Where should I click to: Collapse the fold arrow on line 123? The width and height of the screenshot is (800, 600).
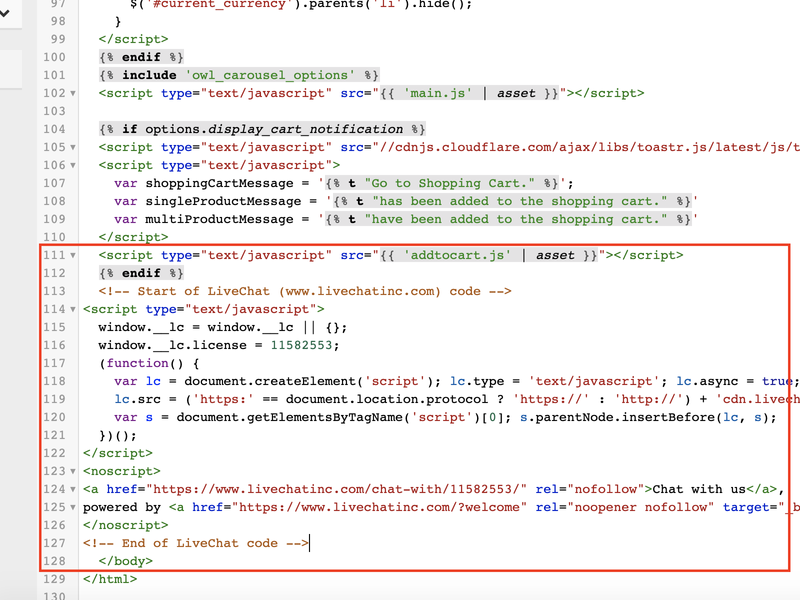[72, 471]
